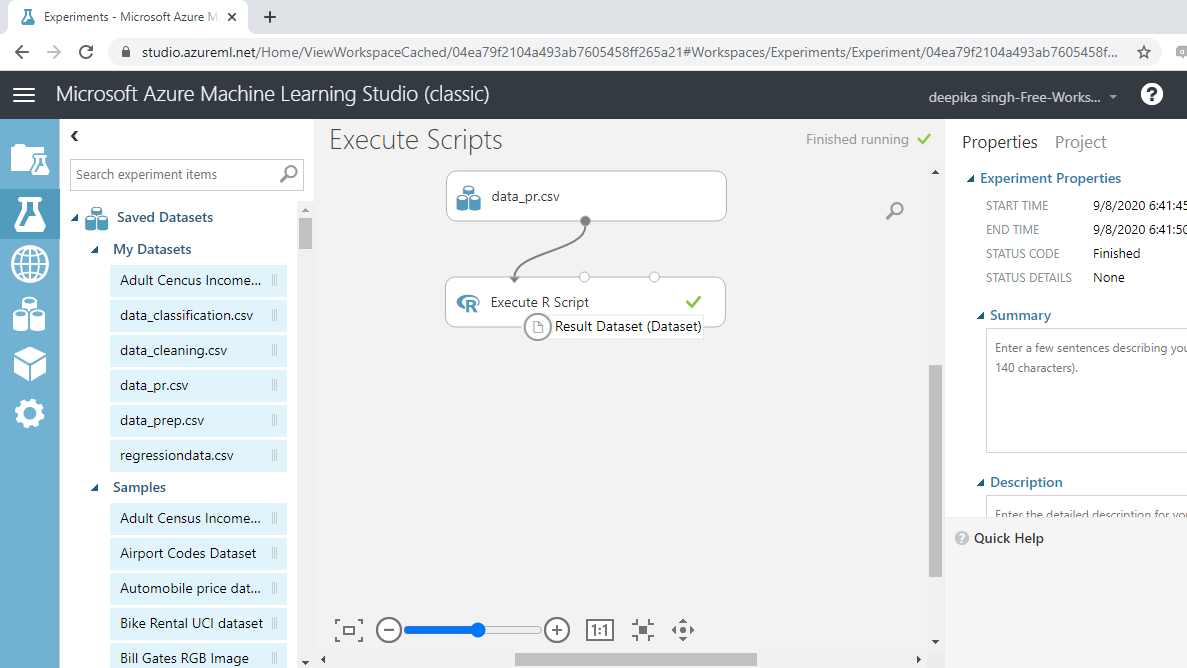Image resolution: width=1187 pixels, height=668 pixels.
Task: Open Settings gear icon in sidebar
Action: pos(30,414)
